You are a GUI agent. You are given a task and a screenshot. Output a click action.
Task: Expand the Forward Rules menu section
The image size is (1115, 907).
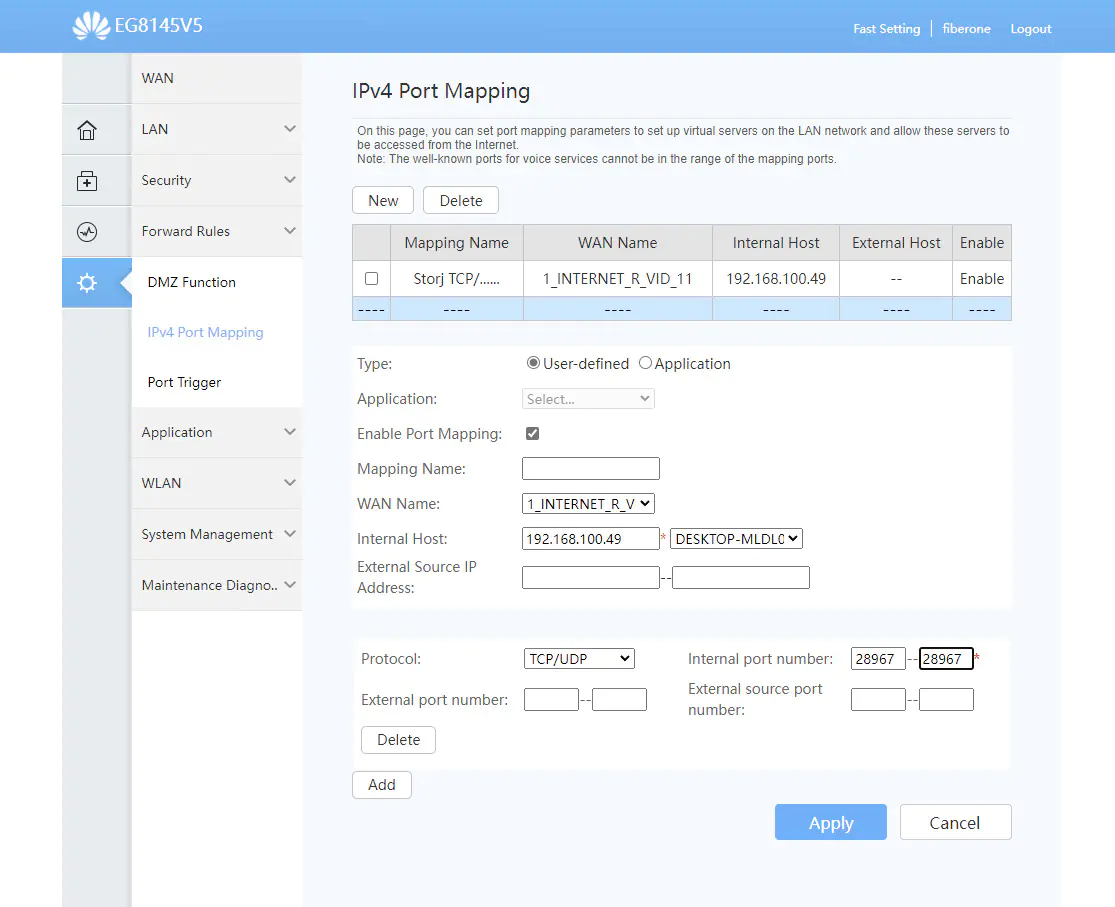tap(216, 231)
